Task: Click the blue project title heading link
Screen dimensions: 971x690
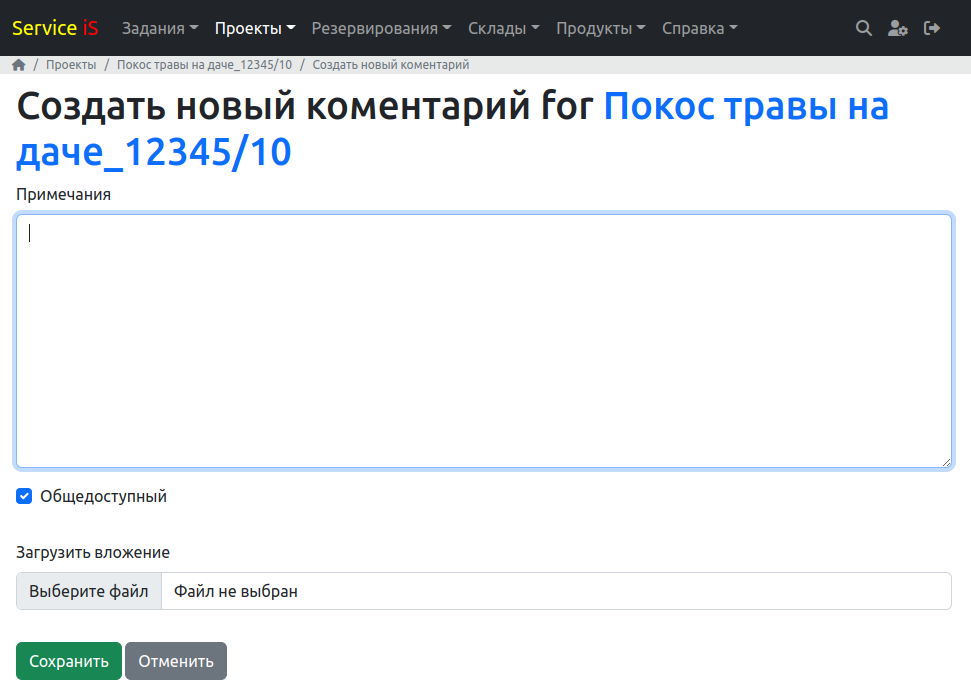Action: (745, 106)
